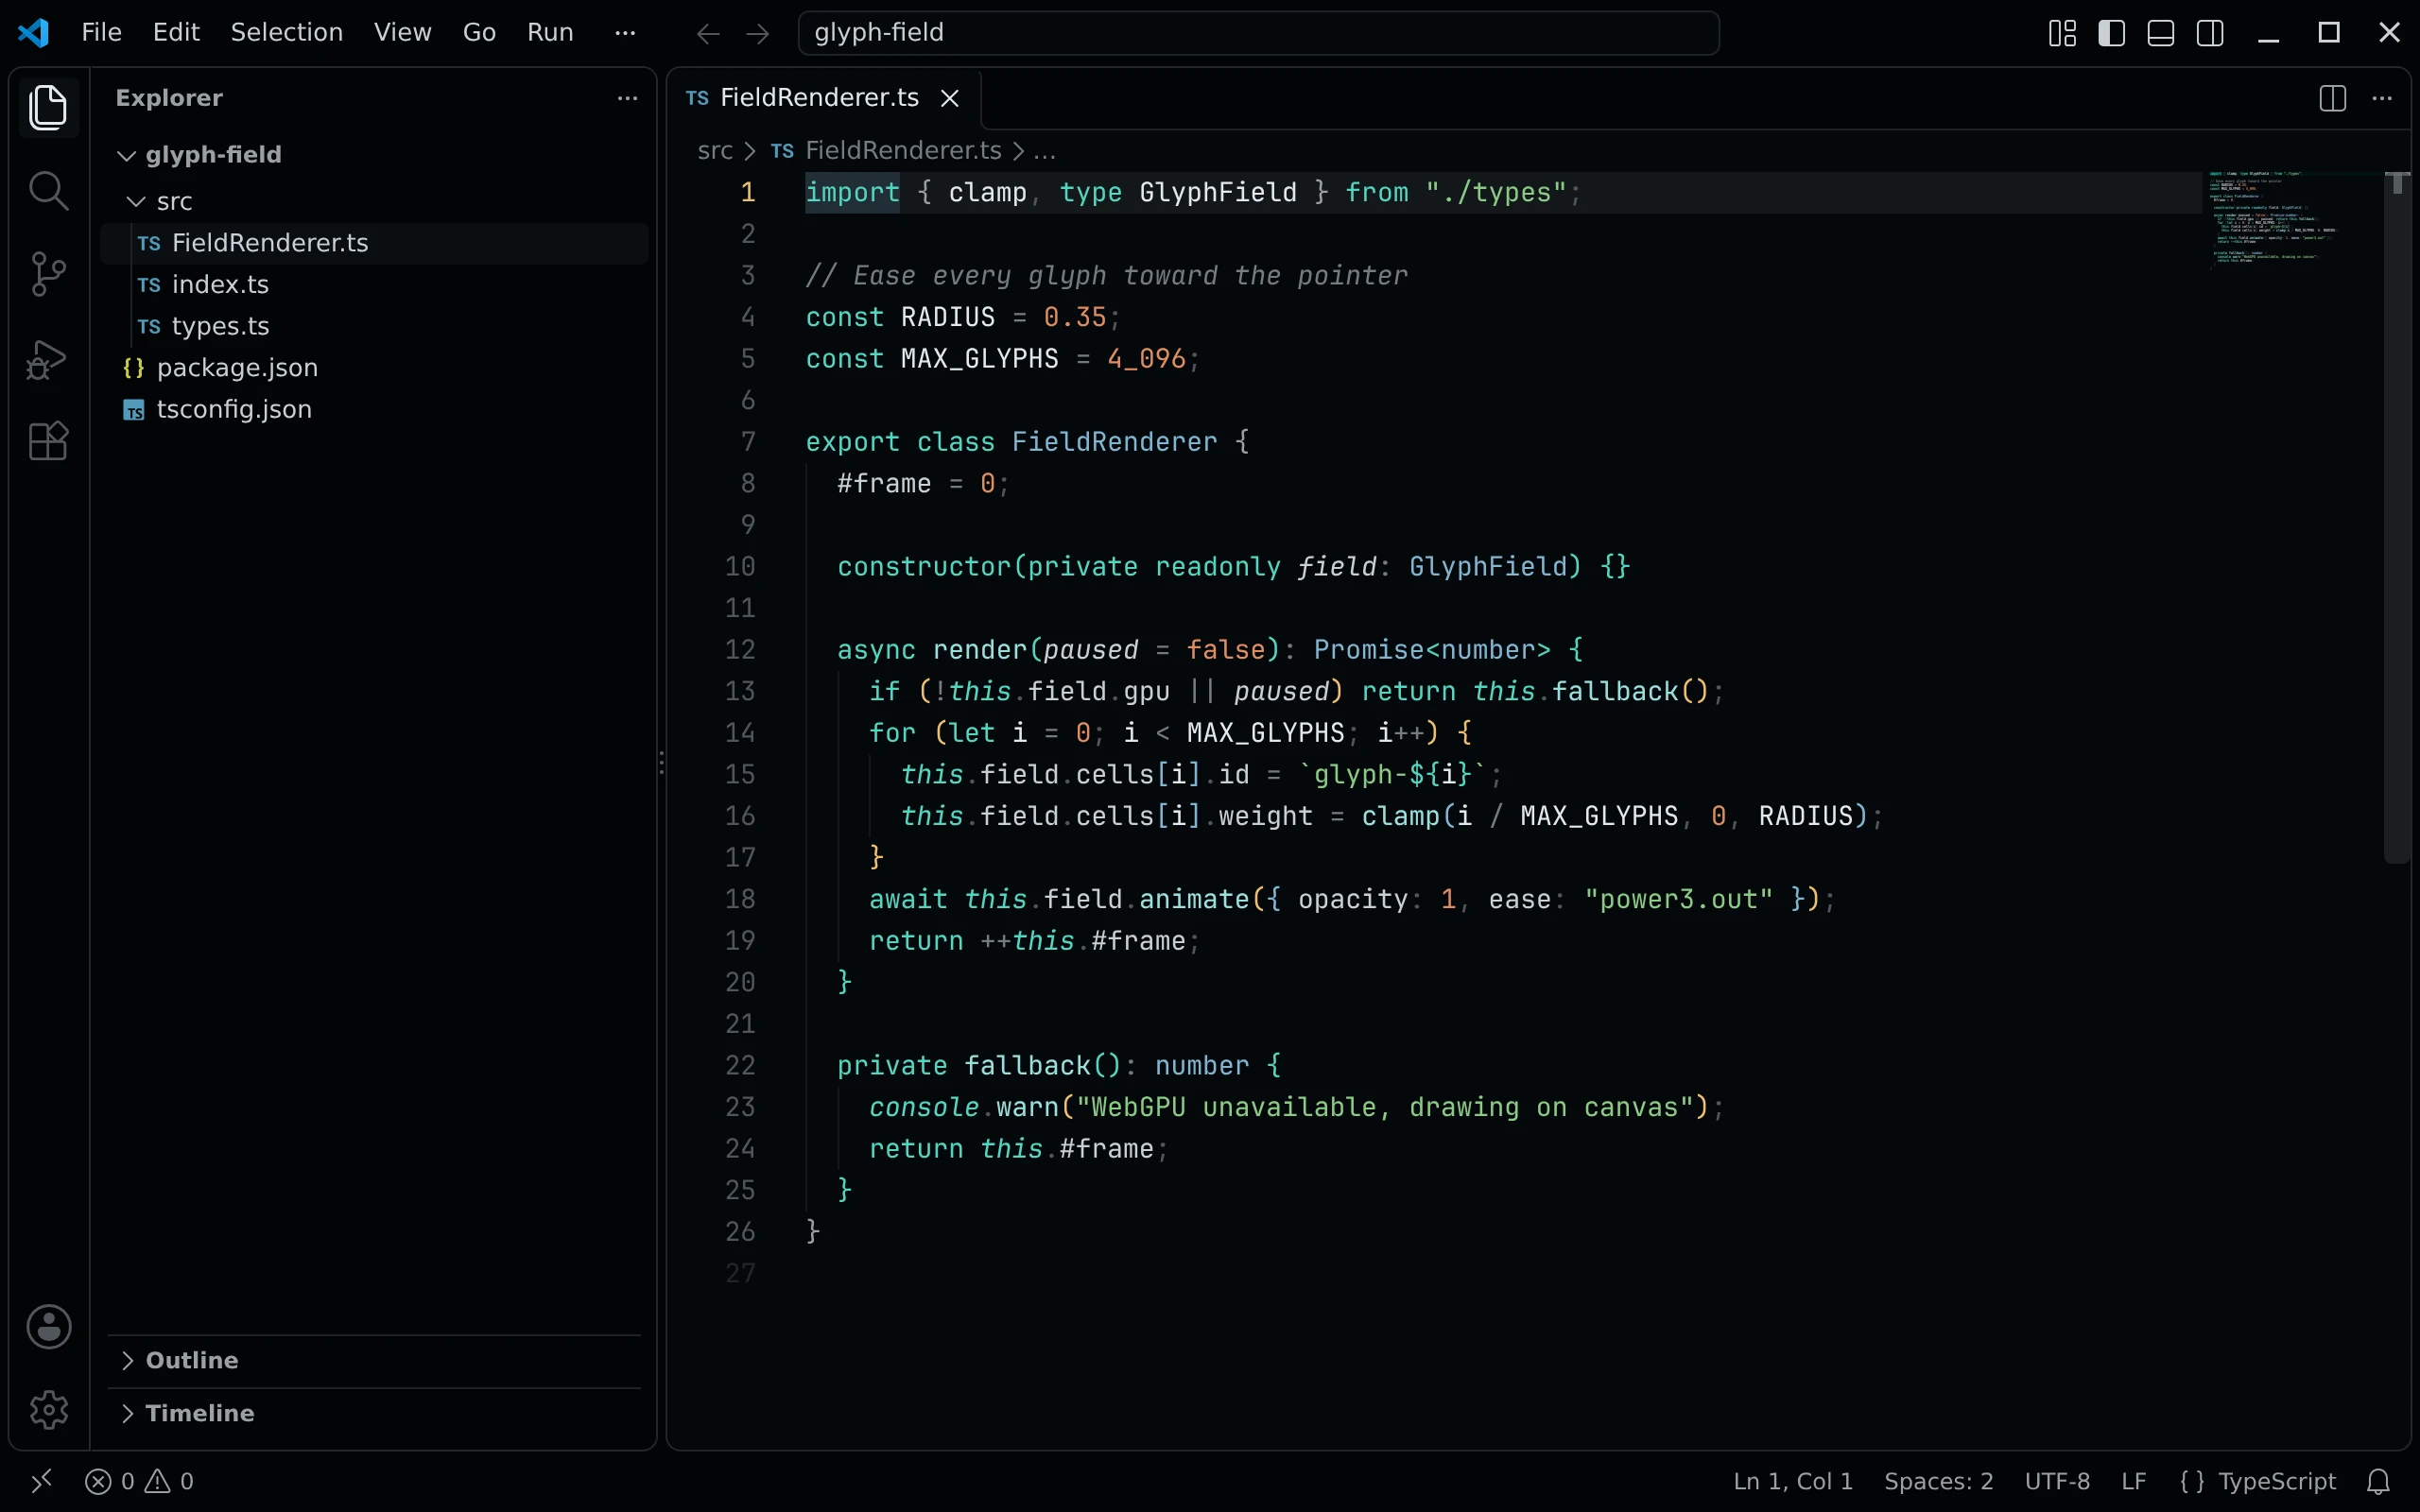Open editor More Actions ellipsis
Viewport: 2420px width, 1512px height.
pos(2382,98)
